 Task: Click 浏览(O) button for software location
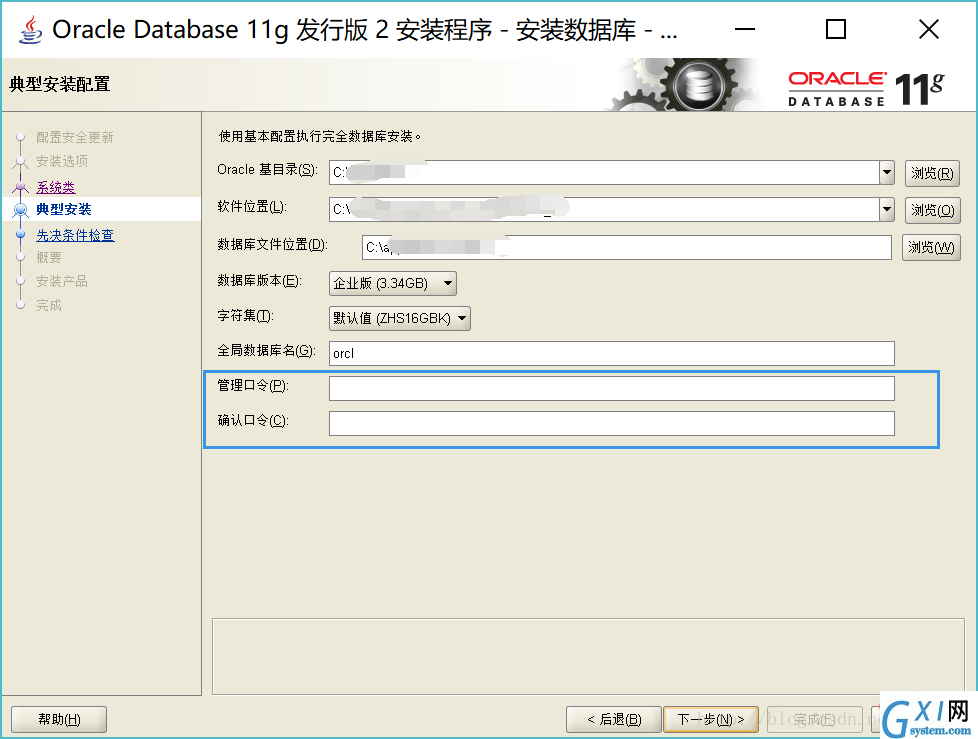pos(932,210)
